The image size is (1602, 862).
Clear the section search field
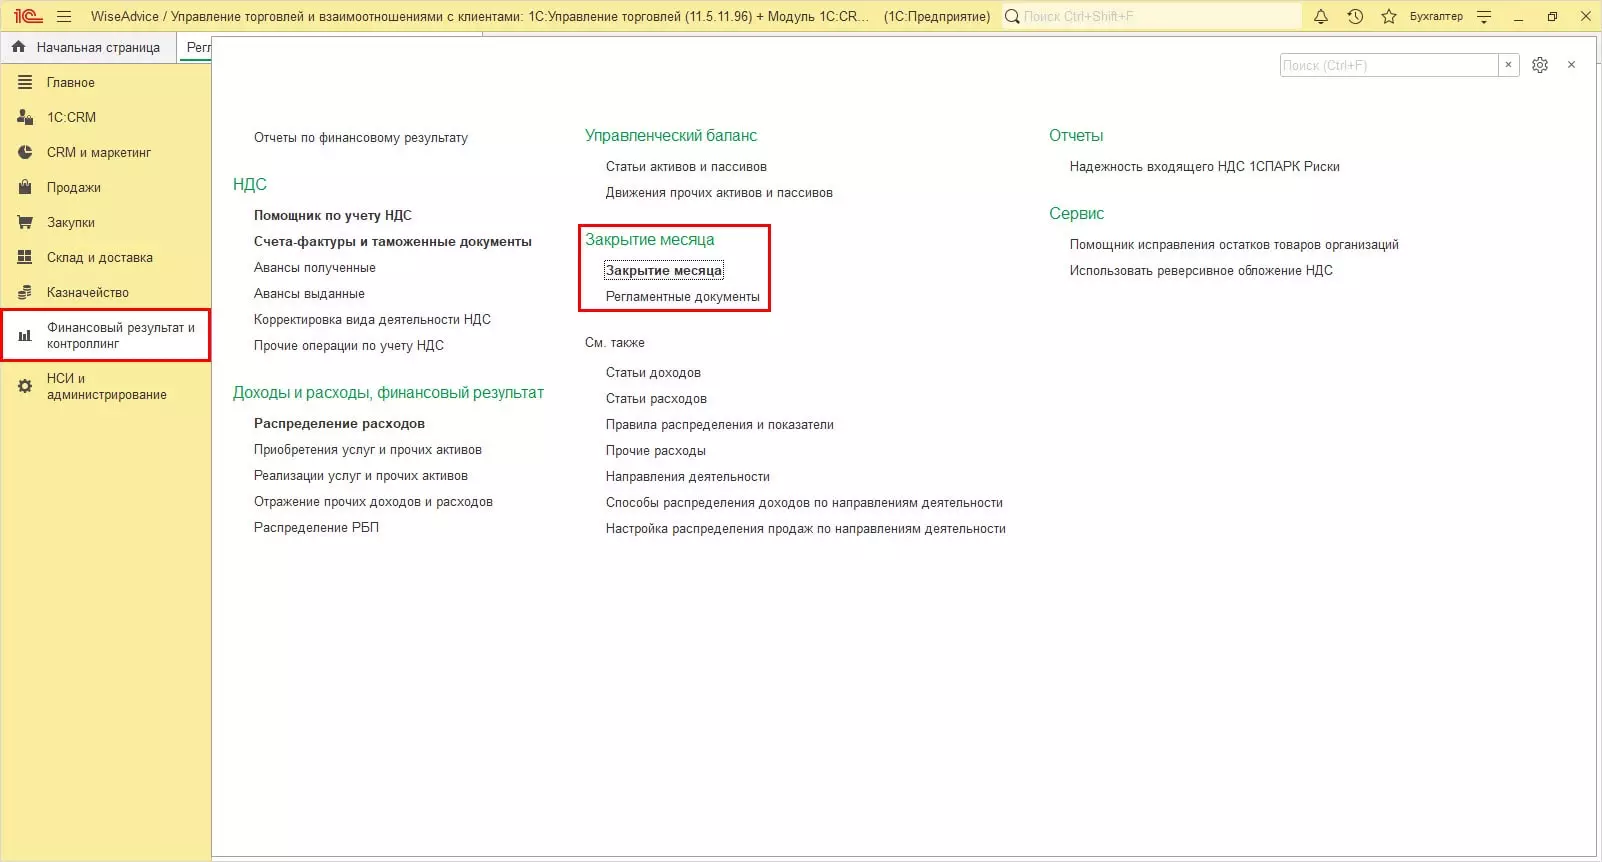pyautogui.click(x=1509, y=65)
